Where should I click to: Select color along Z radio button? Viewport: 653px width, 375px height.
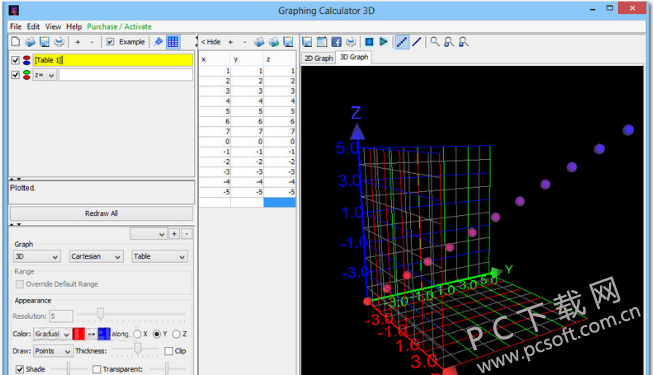tap(176, 334)
